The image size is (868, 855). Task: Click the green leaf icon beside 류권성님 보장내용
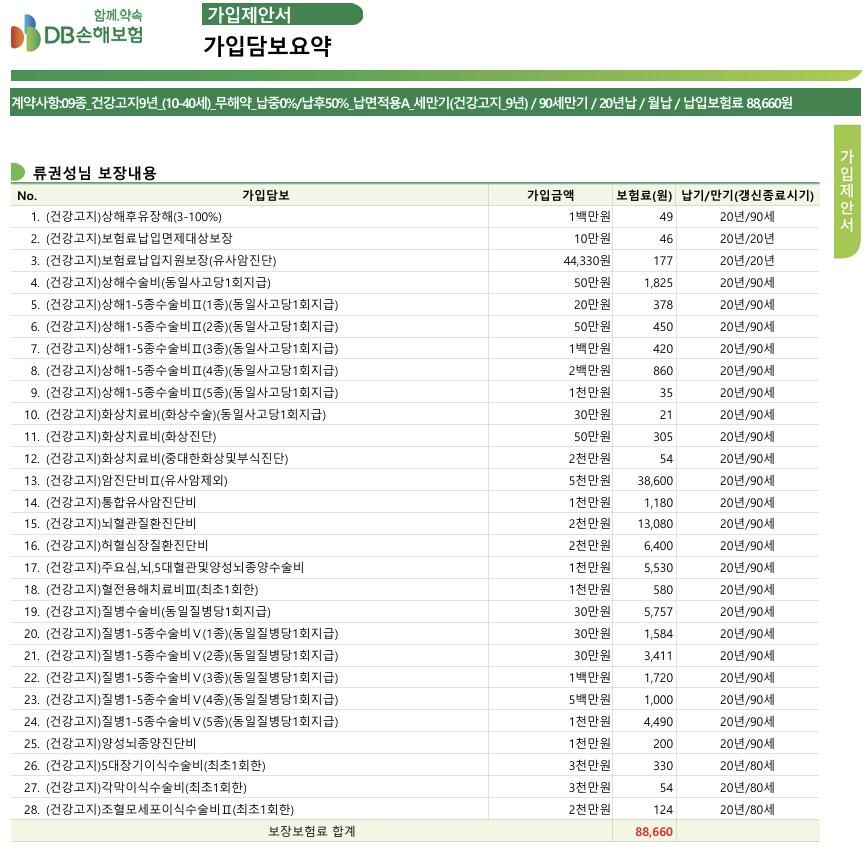[18, 172]
